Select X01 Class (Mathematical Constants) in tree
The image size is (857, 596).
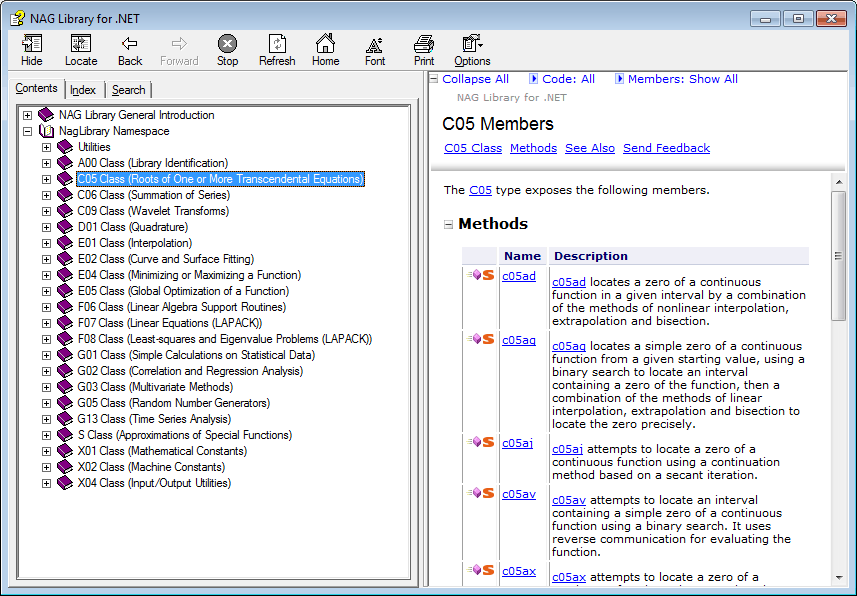(x=162, y=451)
